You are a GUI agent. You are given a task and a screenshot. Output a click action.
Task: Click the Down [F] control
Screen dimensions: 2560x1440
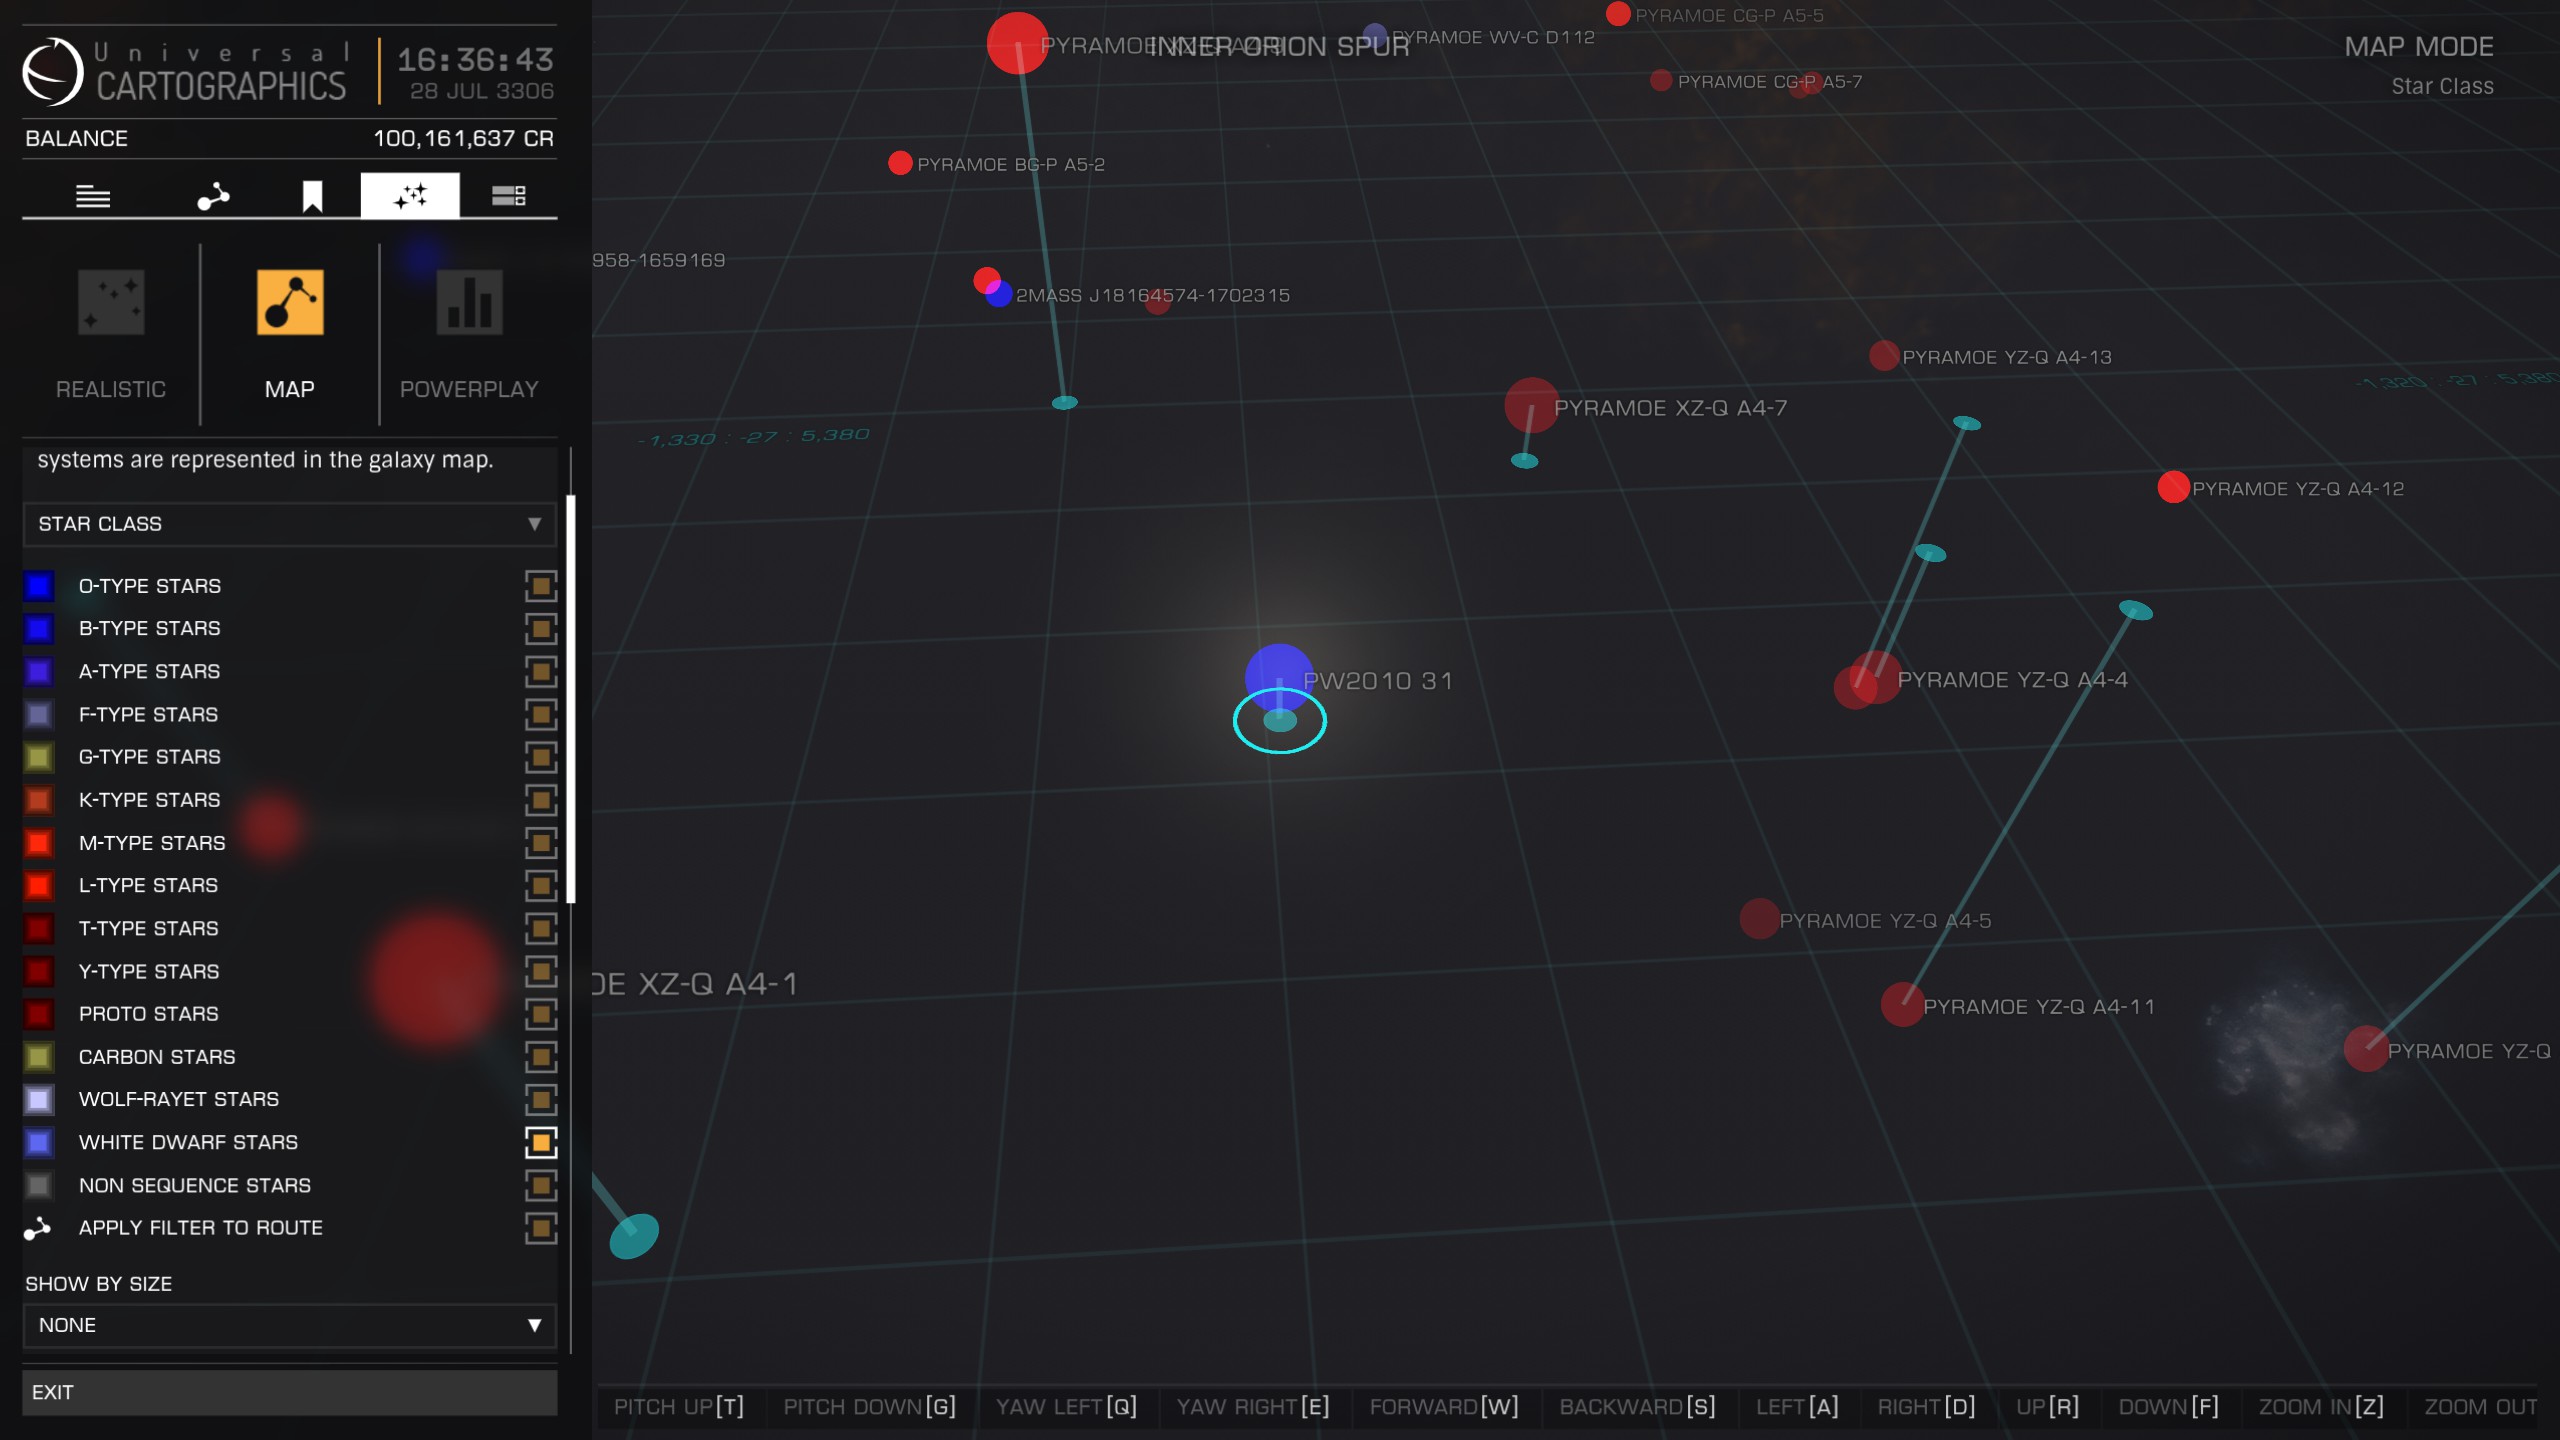(x=2168, y=1407)
